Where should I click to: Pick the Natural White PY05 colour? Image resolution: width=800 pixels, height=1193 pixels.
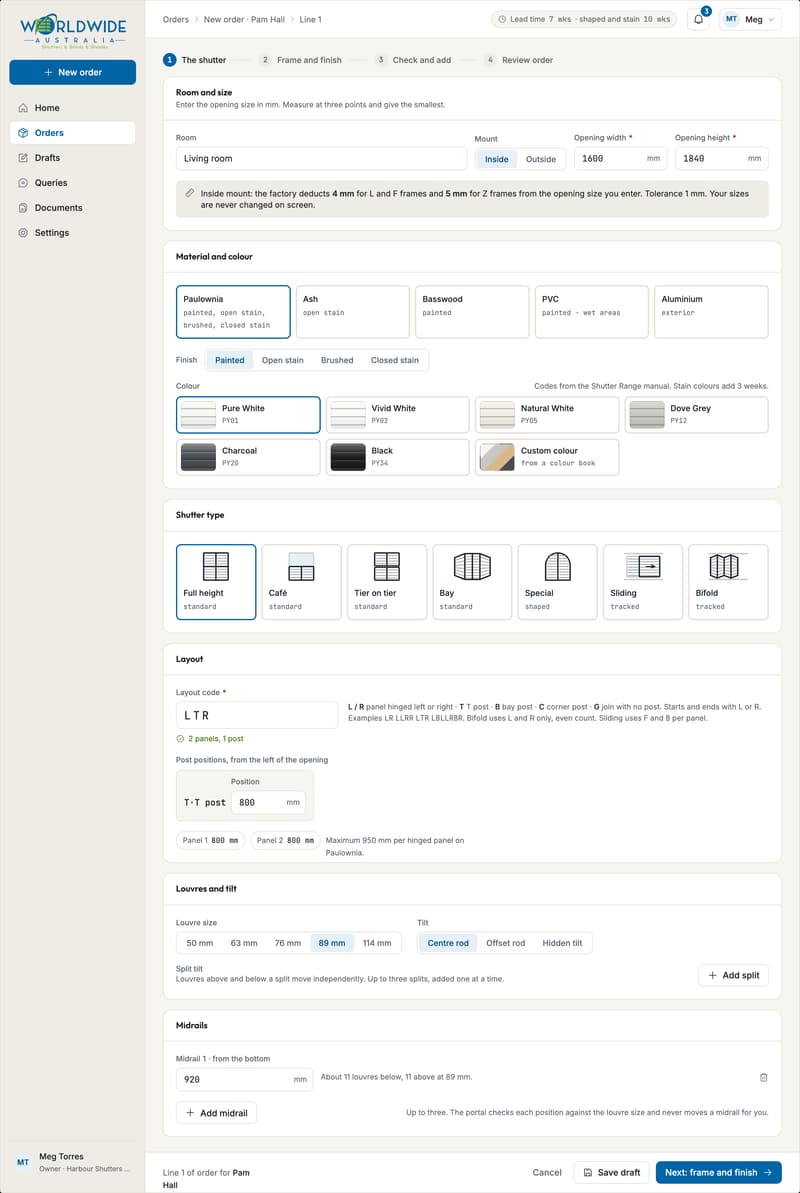[547, 415]
